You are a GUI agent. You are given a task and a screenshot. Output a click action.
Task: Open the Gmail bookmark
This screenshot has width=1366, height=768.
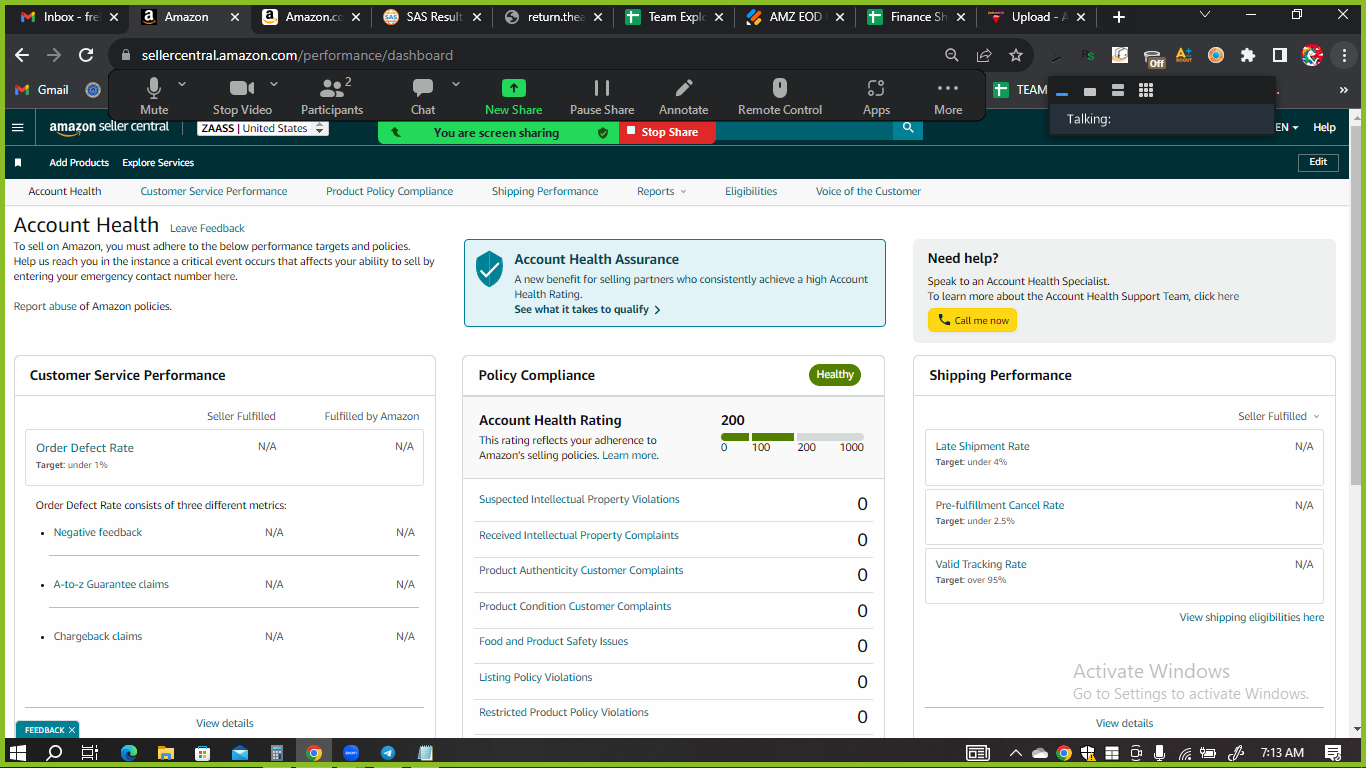click(x=42, y=90)
